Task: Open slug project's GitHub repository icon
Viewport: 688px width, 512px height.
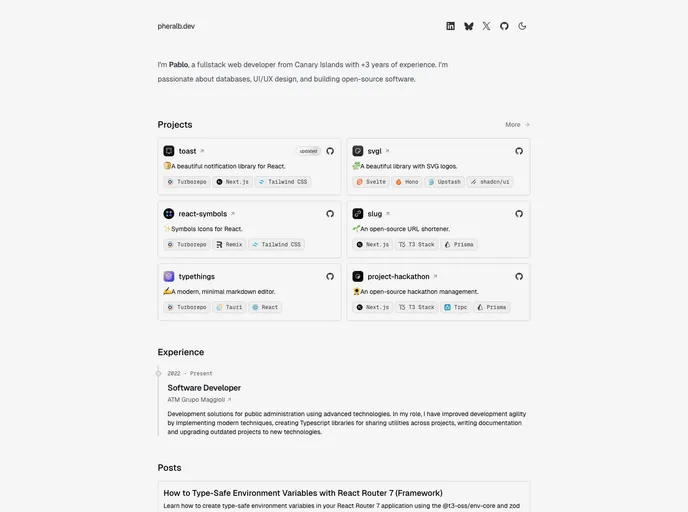Action: tap(519, 214)
